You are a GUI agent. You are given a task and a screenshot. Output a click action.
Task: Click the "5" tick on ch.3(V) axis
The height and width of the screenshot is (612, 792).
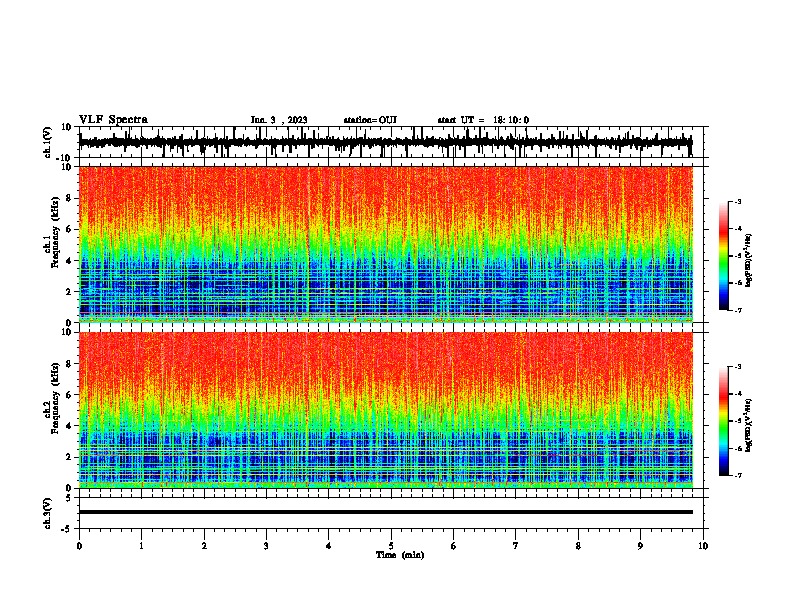[69, 498]
